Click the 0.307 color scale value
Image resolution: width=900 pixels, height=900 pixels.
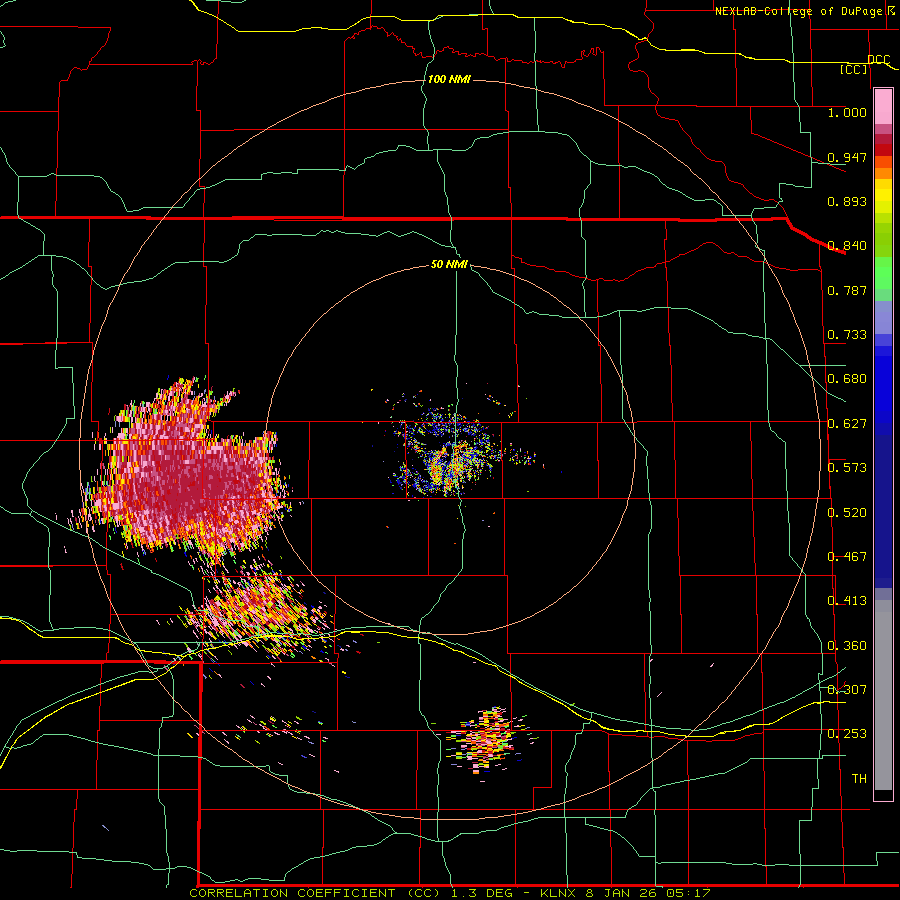pyautogui.click(x=847, y=689)
